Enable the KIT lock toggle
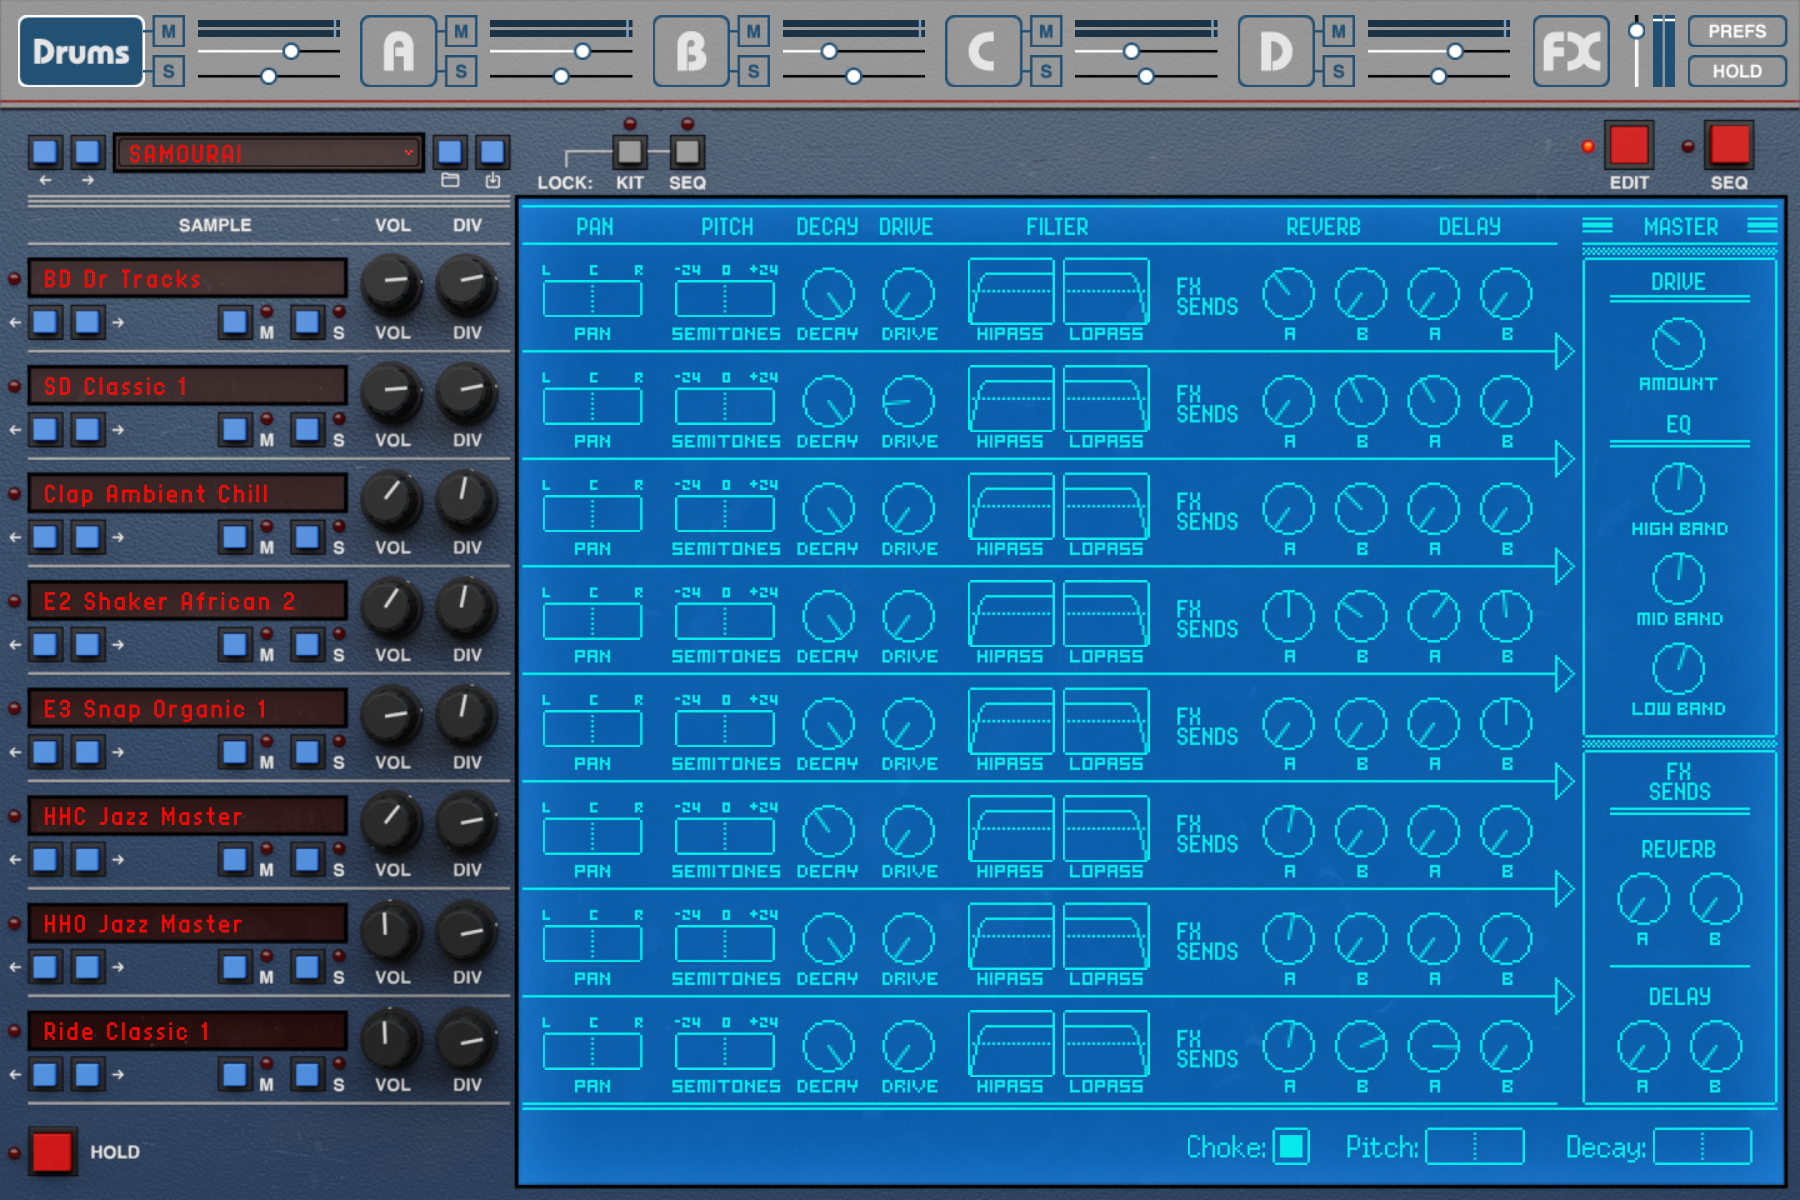This screenshot has width=1800, height=1200. 629,152
